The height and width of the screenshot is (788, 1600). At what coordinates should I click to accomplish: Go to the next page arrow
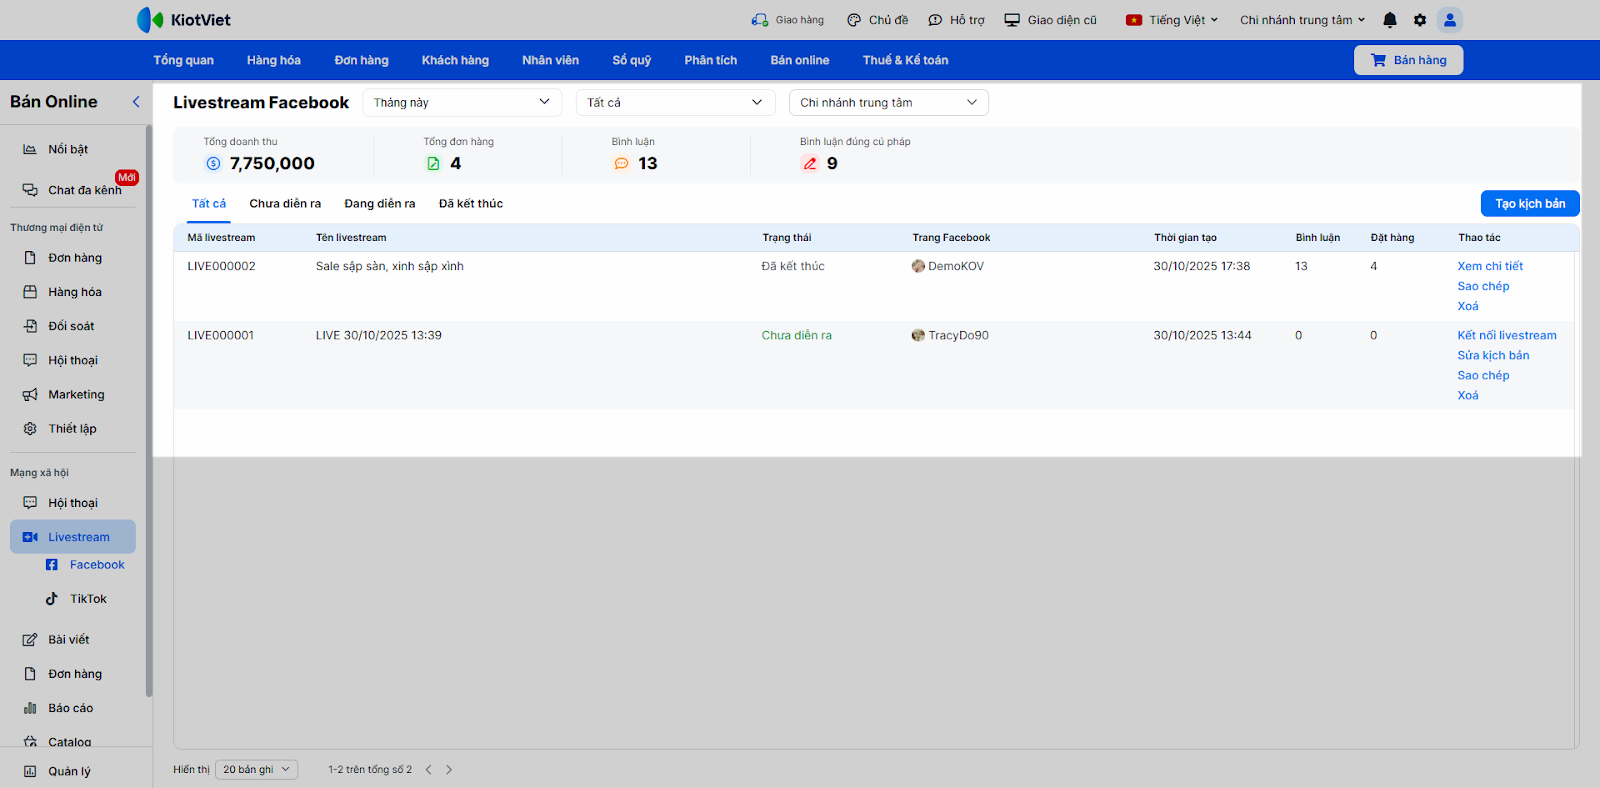tap(449, 770)
